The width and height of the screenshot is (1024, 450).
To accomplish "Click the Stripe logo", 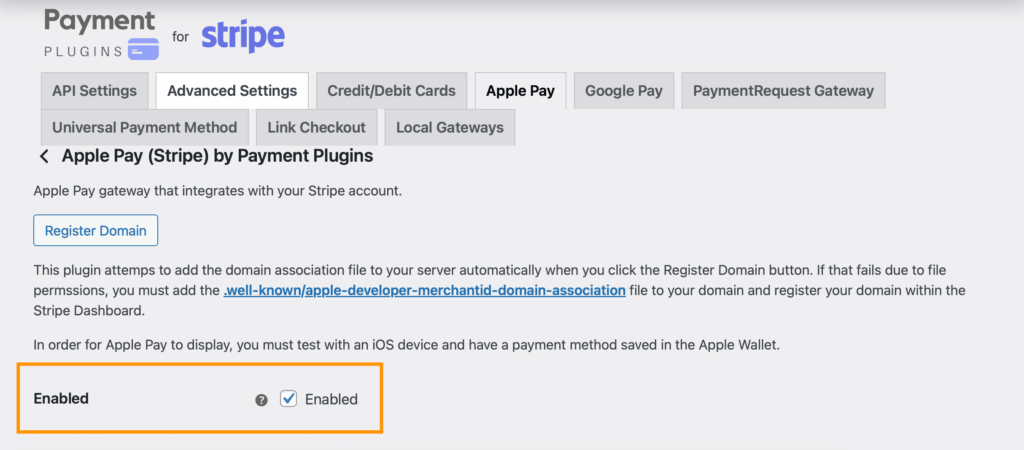I will 243,36.
